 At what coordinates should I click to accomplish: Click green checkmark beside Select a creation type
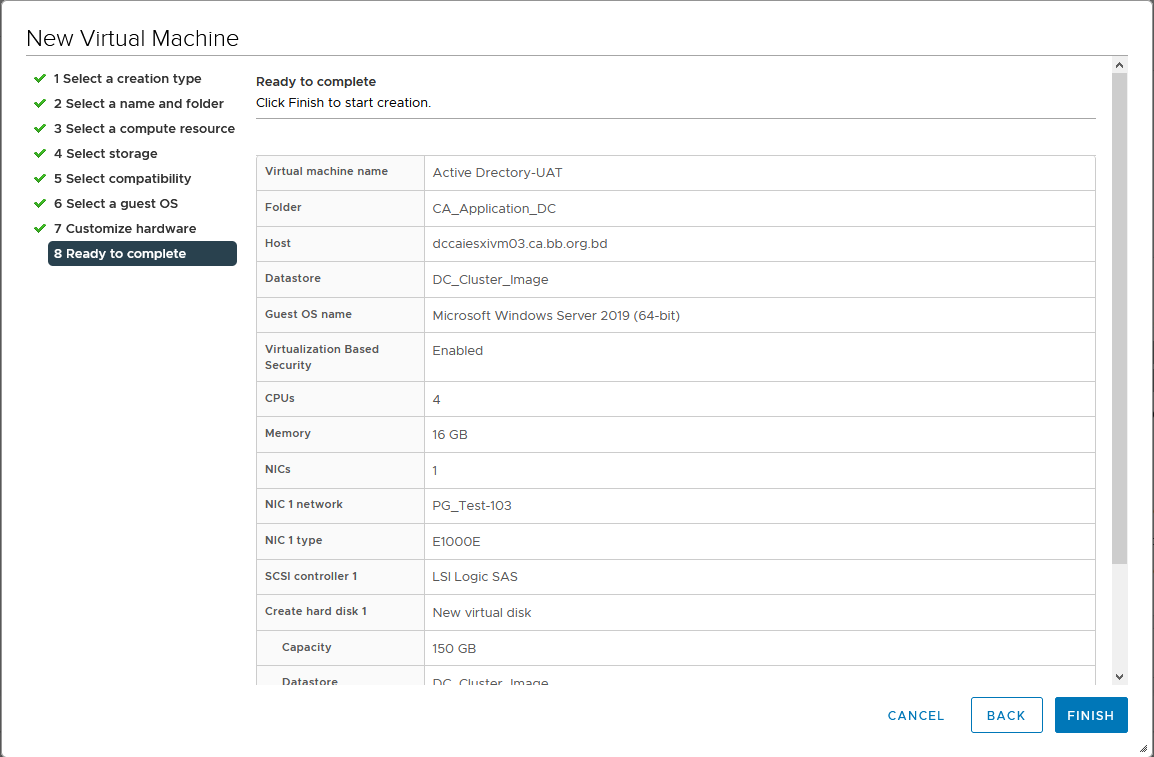pos(40,78)
